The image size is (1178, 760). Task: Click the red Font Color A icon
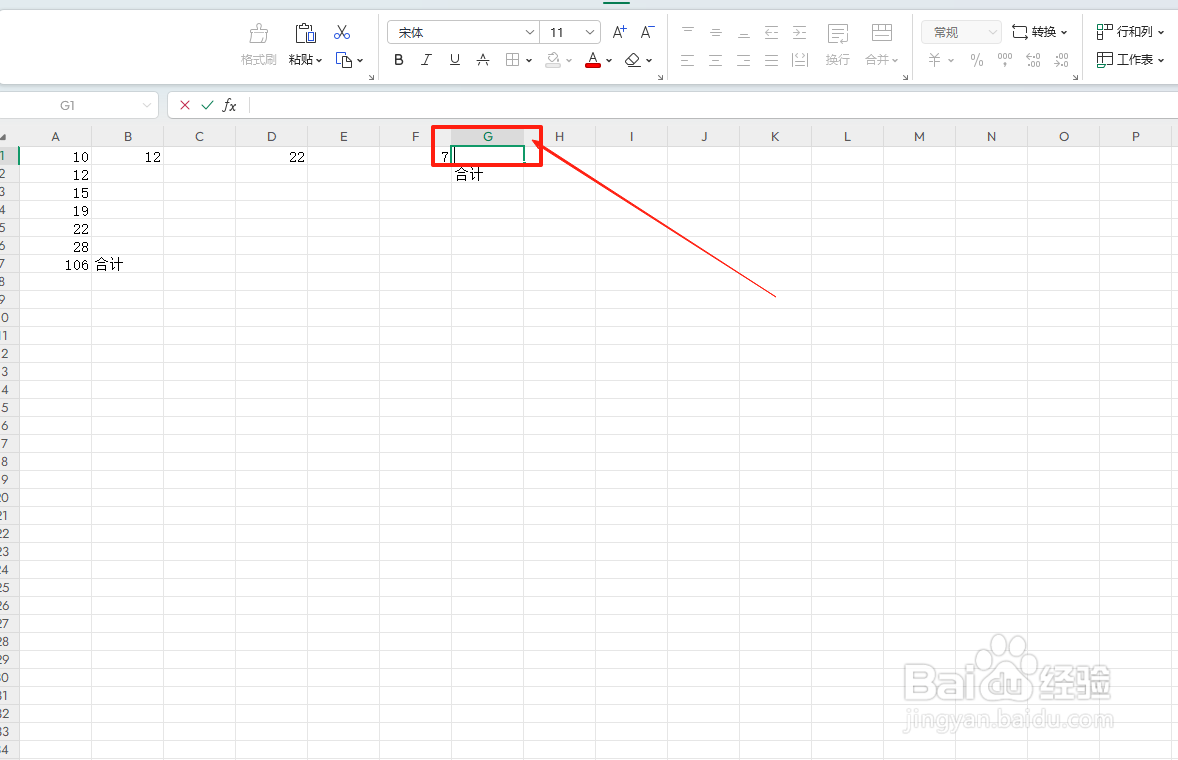[x=593, y=59]
